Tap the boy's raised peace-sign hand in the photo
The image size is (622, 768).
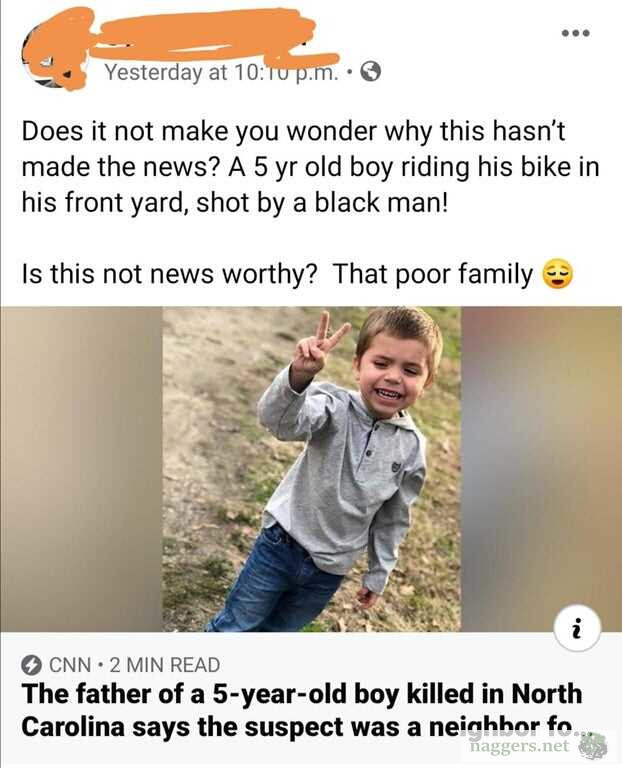coord(322,345)
